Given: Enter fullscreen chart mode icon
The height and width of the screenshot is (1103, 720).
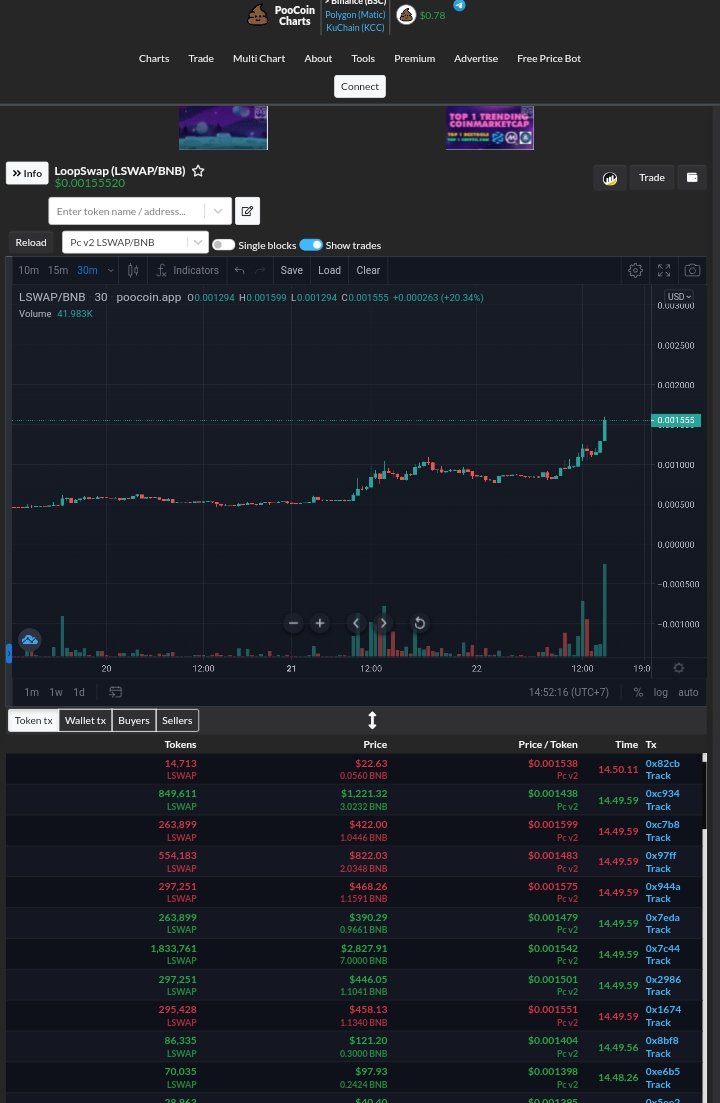Looking at the screenshot, I should coord(664,270).
